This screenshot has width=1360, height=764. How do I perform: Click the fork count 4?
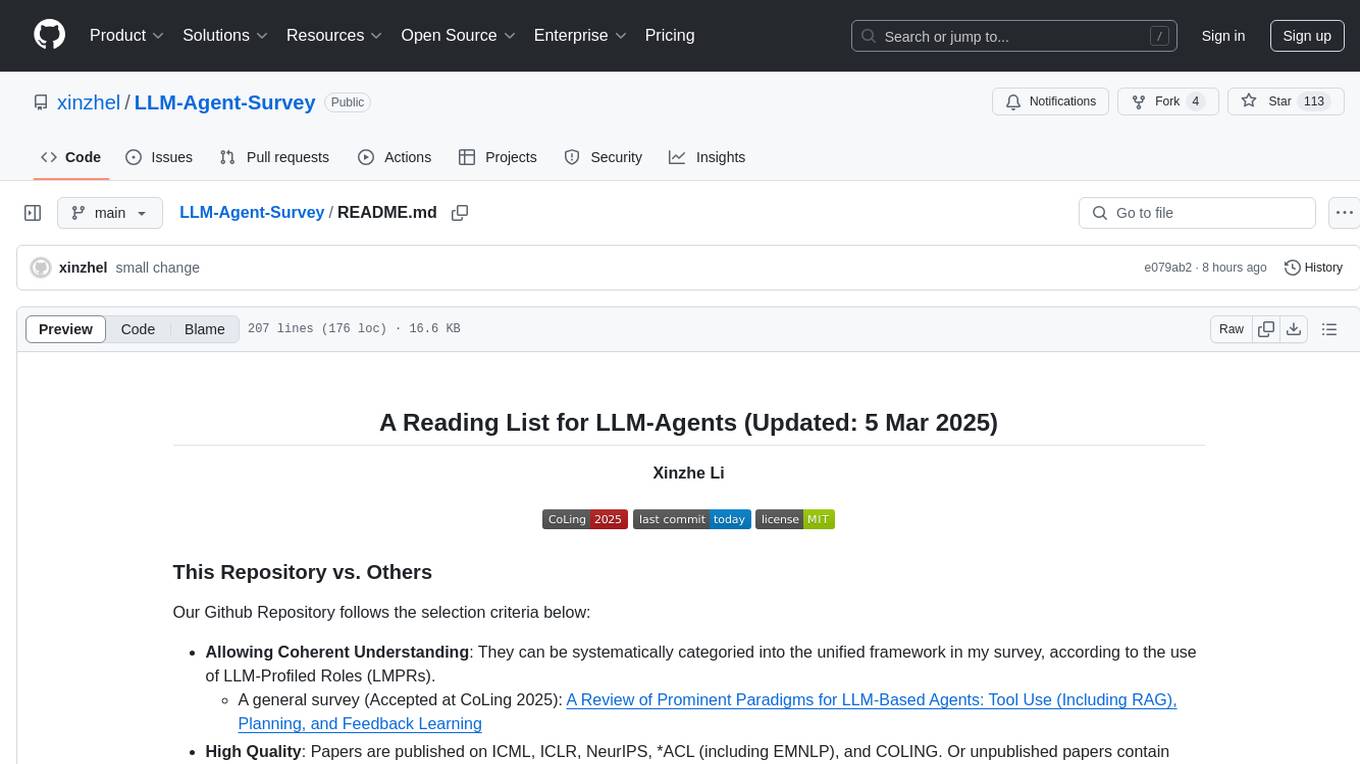pos(1195,102)
